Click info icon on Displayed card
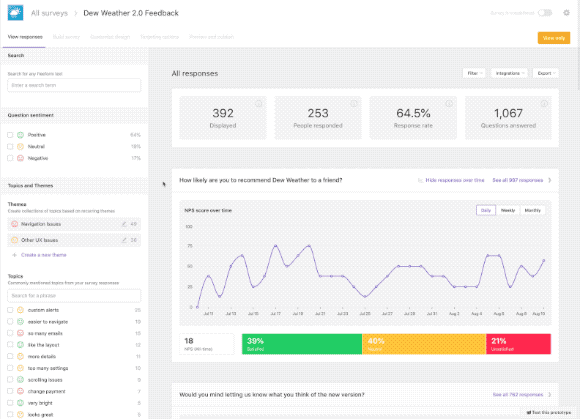This screenshot has height=419, width=580. [x=259, y=104]
